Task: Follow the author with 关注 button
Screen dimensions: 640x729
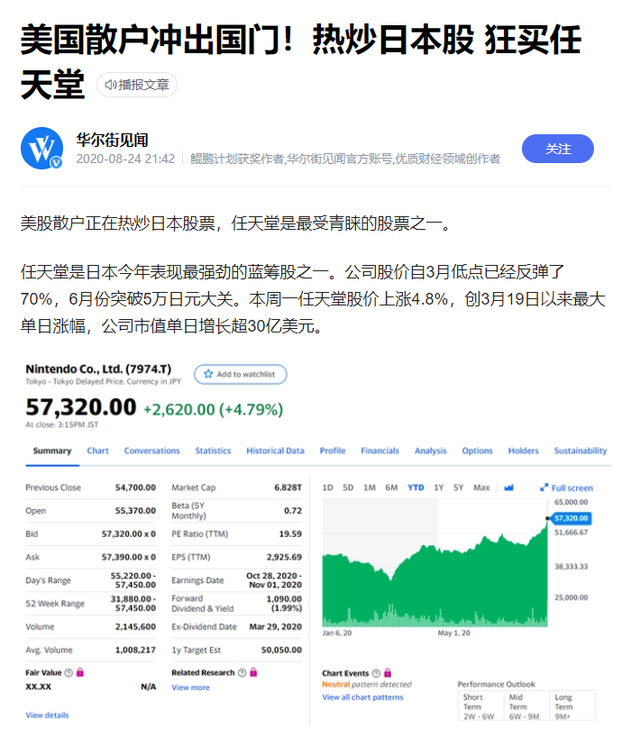Action: click(558, 149)
